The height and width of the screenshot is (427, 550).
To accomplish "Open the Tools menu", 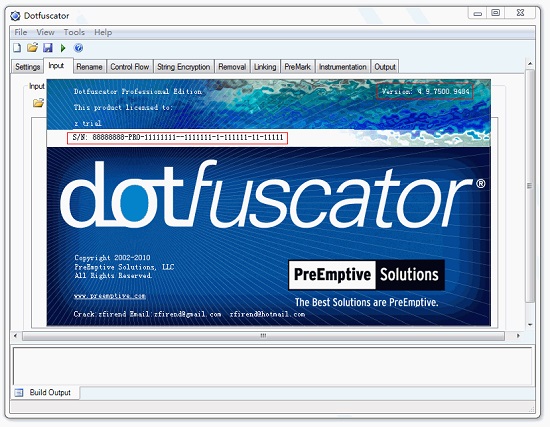I will 74,32.
